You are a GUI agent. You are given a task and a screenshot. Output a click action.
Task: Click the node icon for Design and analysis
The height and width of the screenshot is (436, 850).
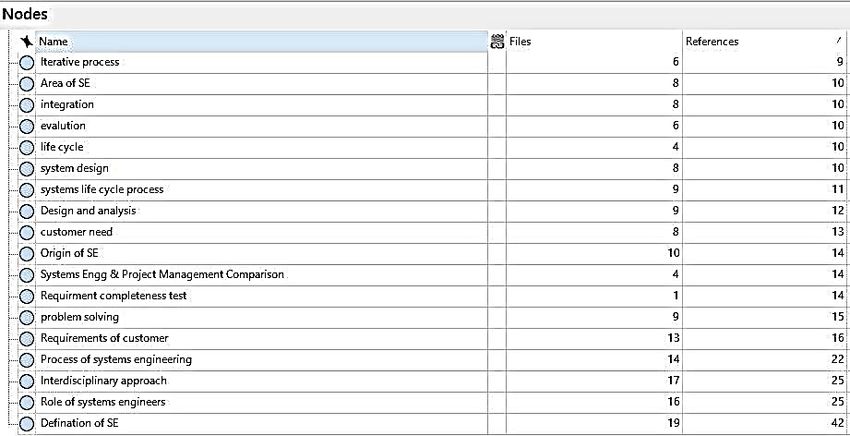click(27, 211)
